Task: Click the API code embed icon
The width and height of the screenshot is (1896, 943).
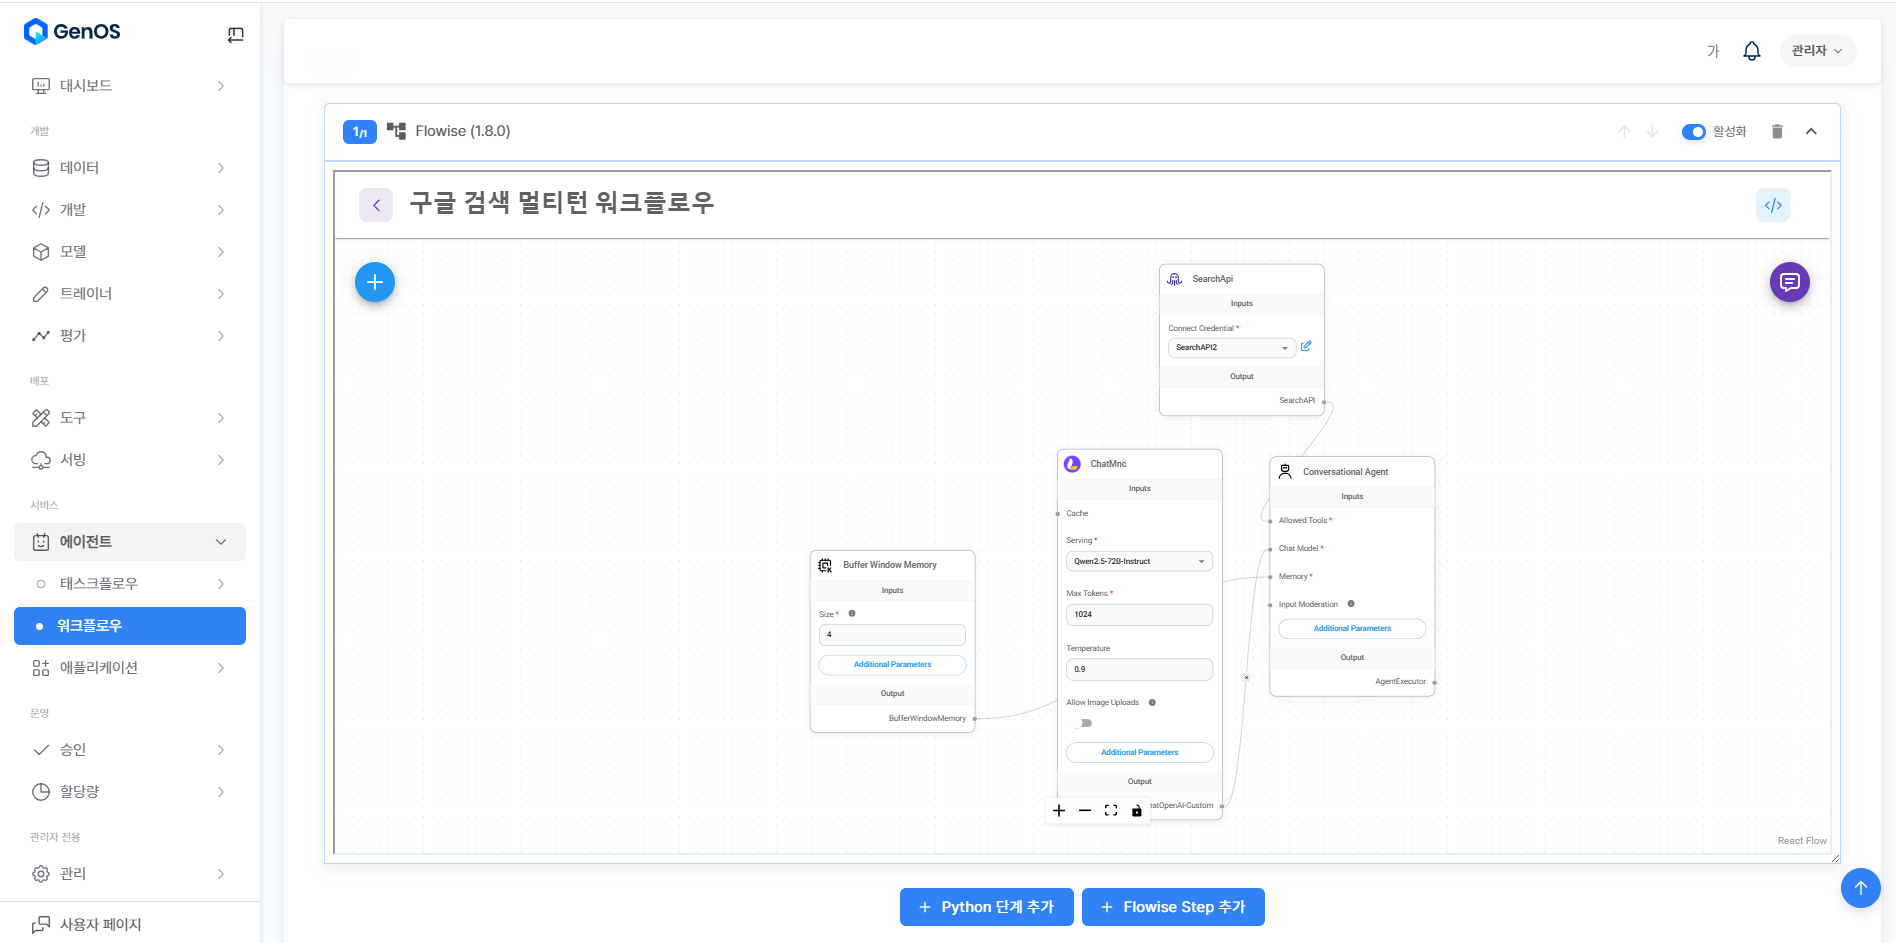Action: [x=1772, y=205]
